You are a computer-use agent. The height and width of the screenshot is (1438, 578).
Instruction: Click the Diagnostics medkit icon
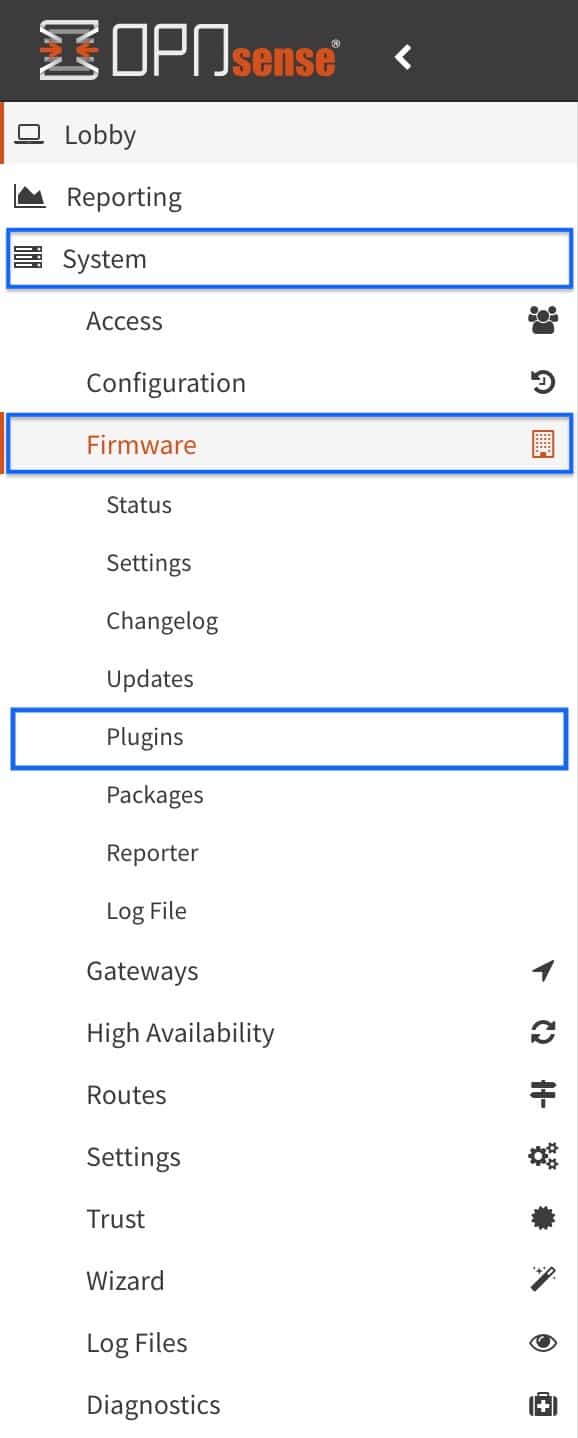click(542, 1405)
